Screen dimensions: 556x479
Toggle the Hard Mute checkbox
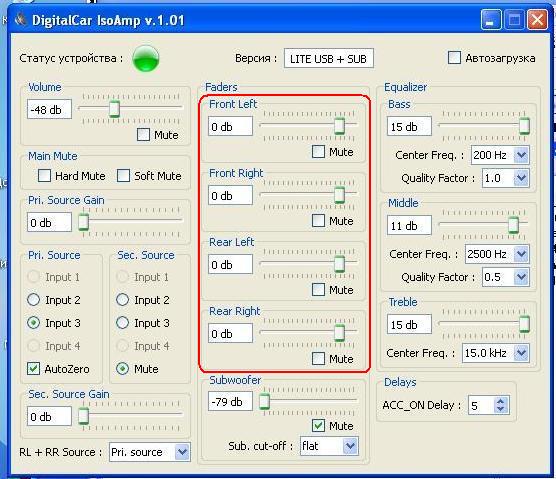tap(44, 176)
